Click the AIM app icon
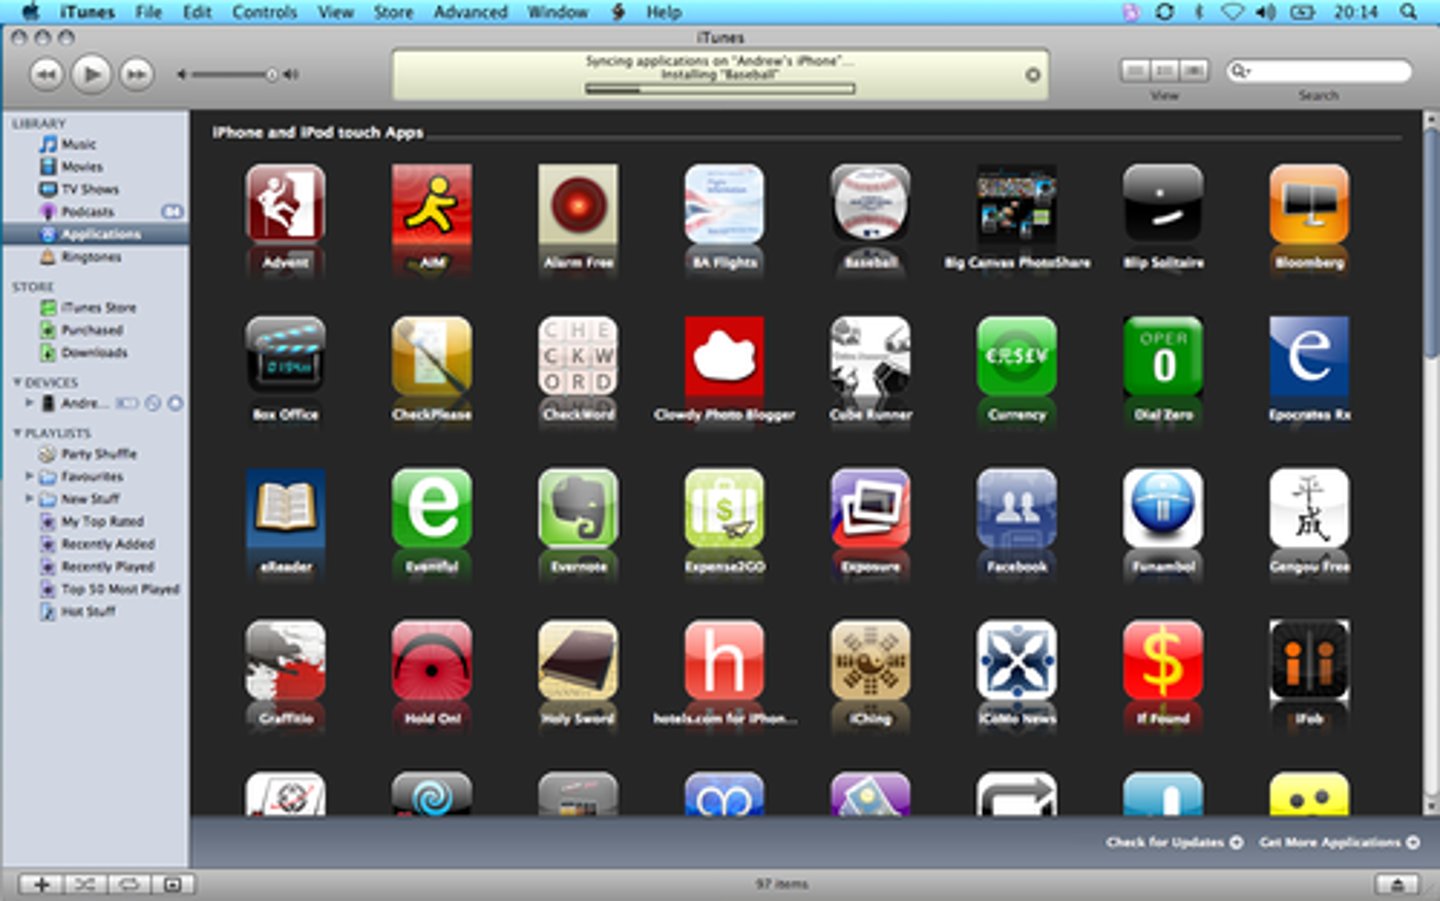The height and width of the screenshot is (901, 1440). [x=432, y=204]
